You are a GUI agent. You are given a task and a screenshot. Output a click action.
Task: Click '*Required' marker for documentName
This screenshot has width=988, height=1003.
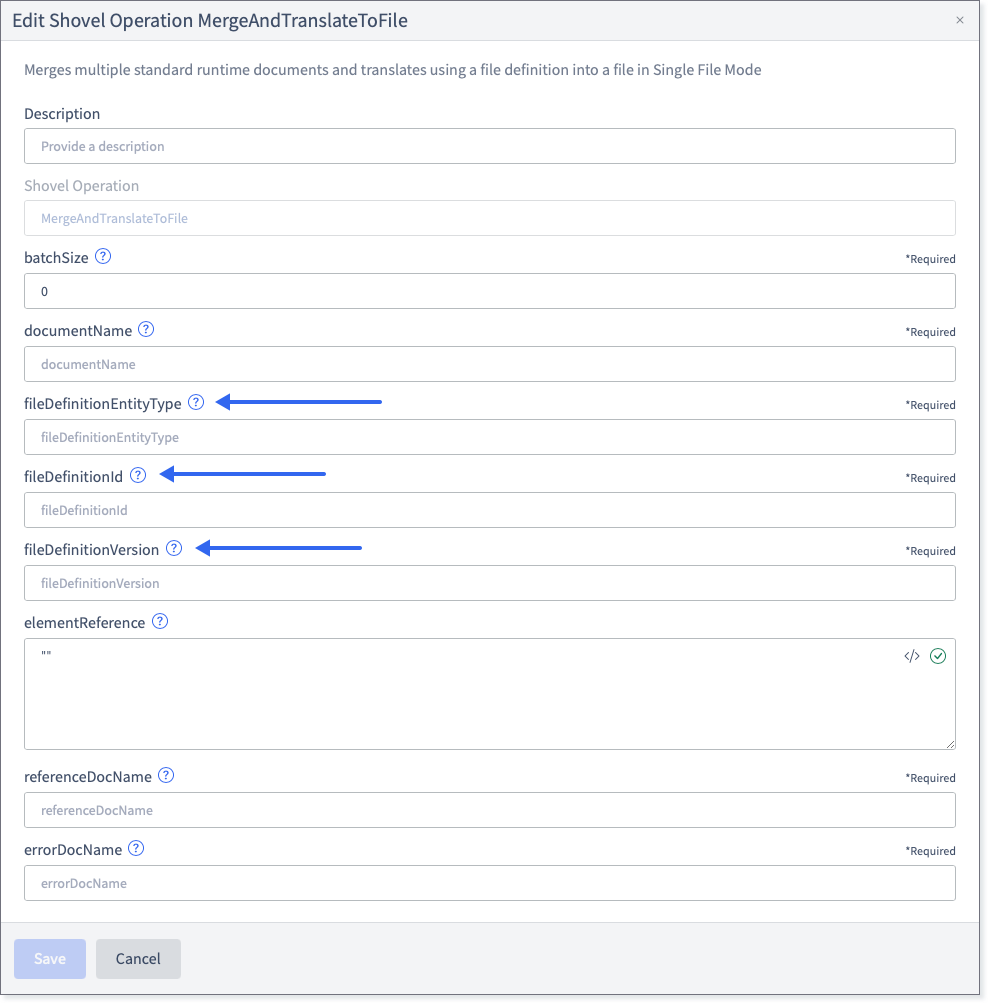click(930, 332)
